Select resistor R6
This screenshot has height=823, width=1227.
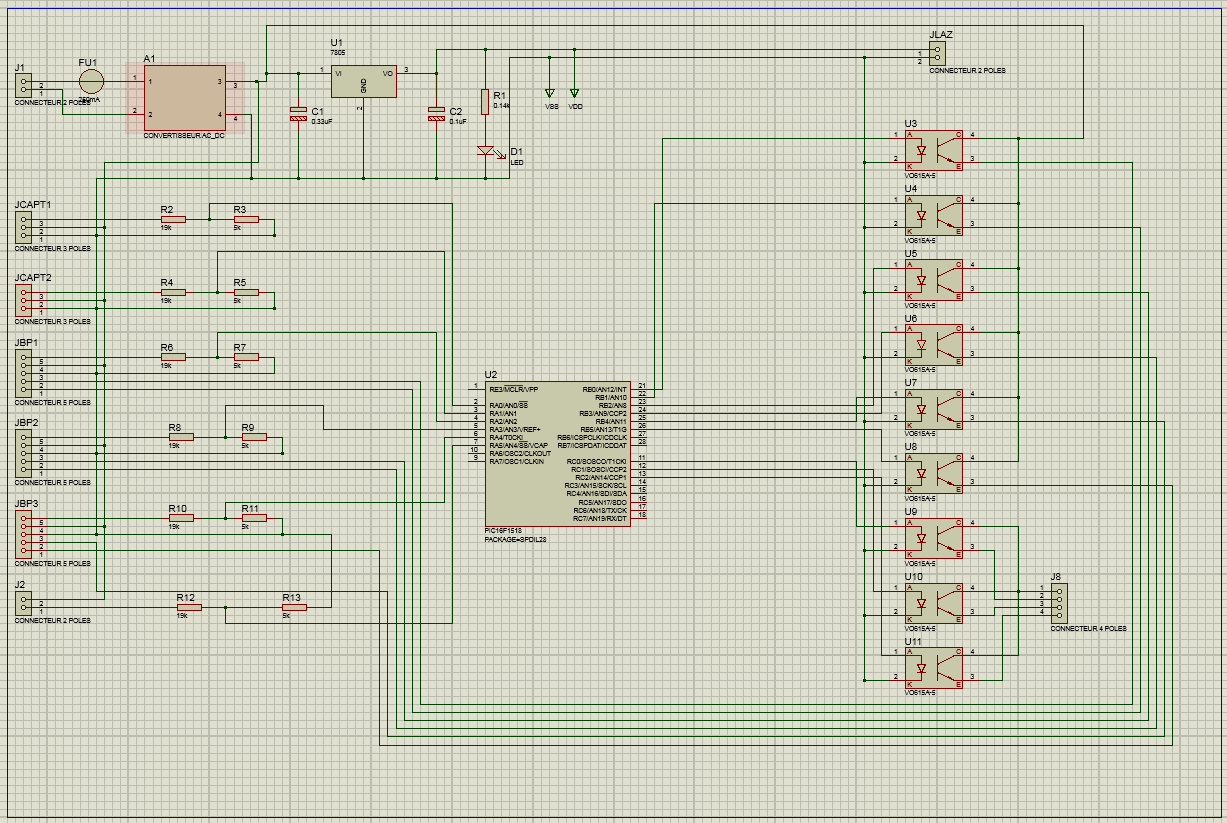click(173, 357)
